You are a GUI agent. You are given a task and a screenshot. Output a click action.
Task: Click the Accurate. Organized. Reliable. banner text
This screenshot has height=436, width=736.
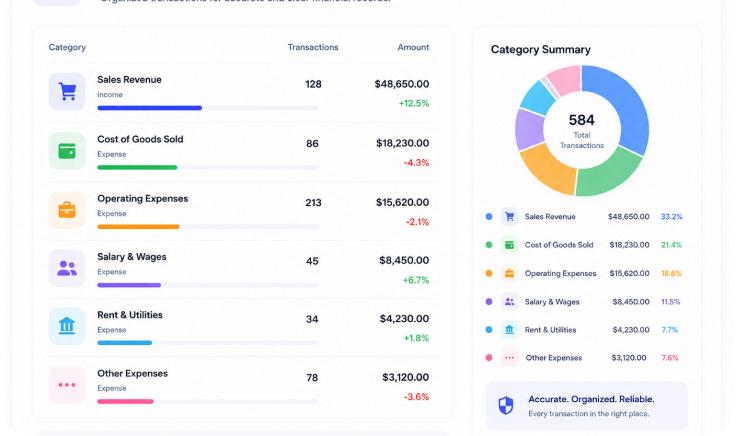tap(591, 399)
